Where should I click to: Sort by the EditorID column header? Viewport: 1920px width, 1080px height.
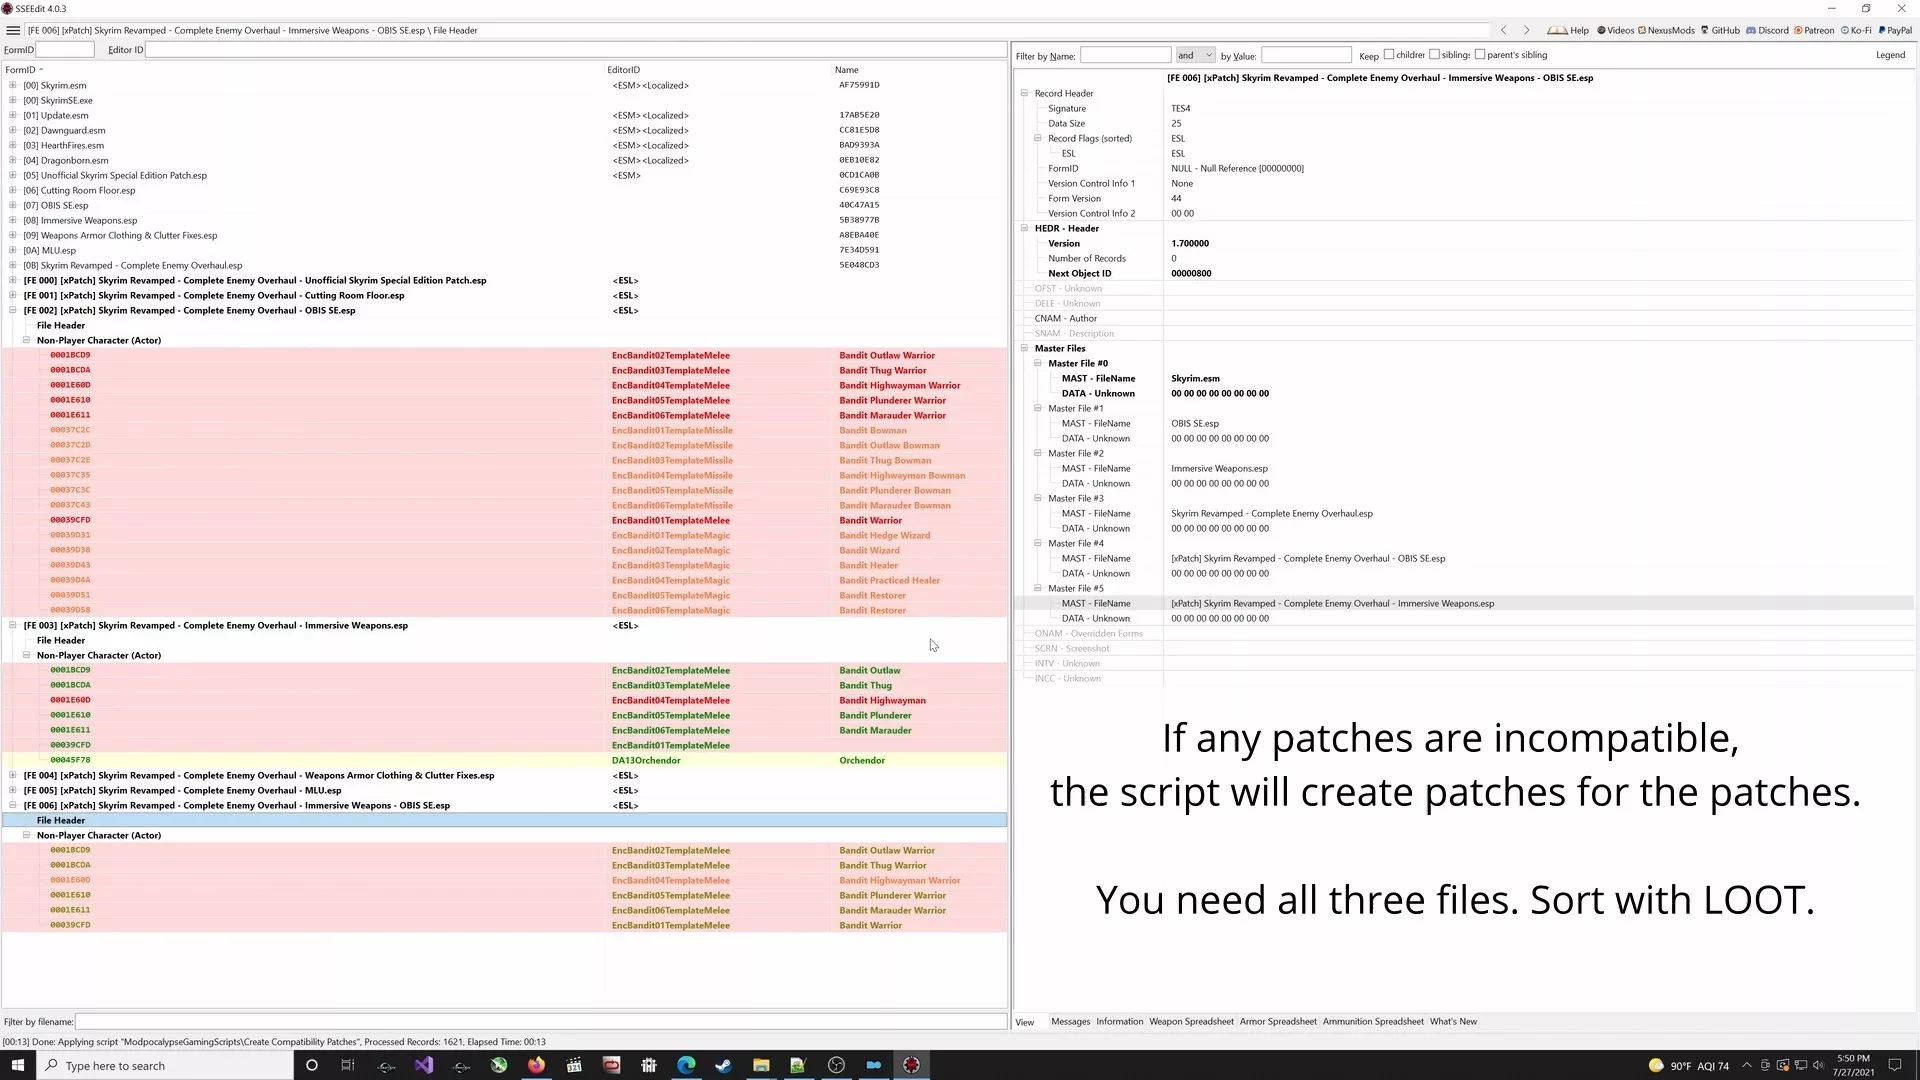tap(623, 70)
